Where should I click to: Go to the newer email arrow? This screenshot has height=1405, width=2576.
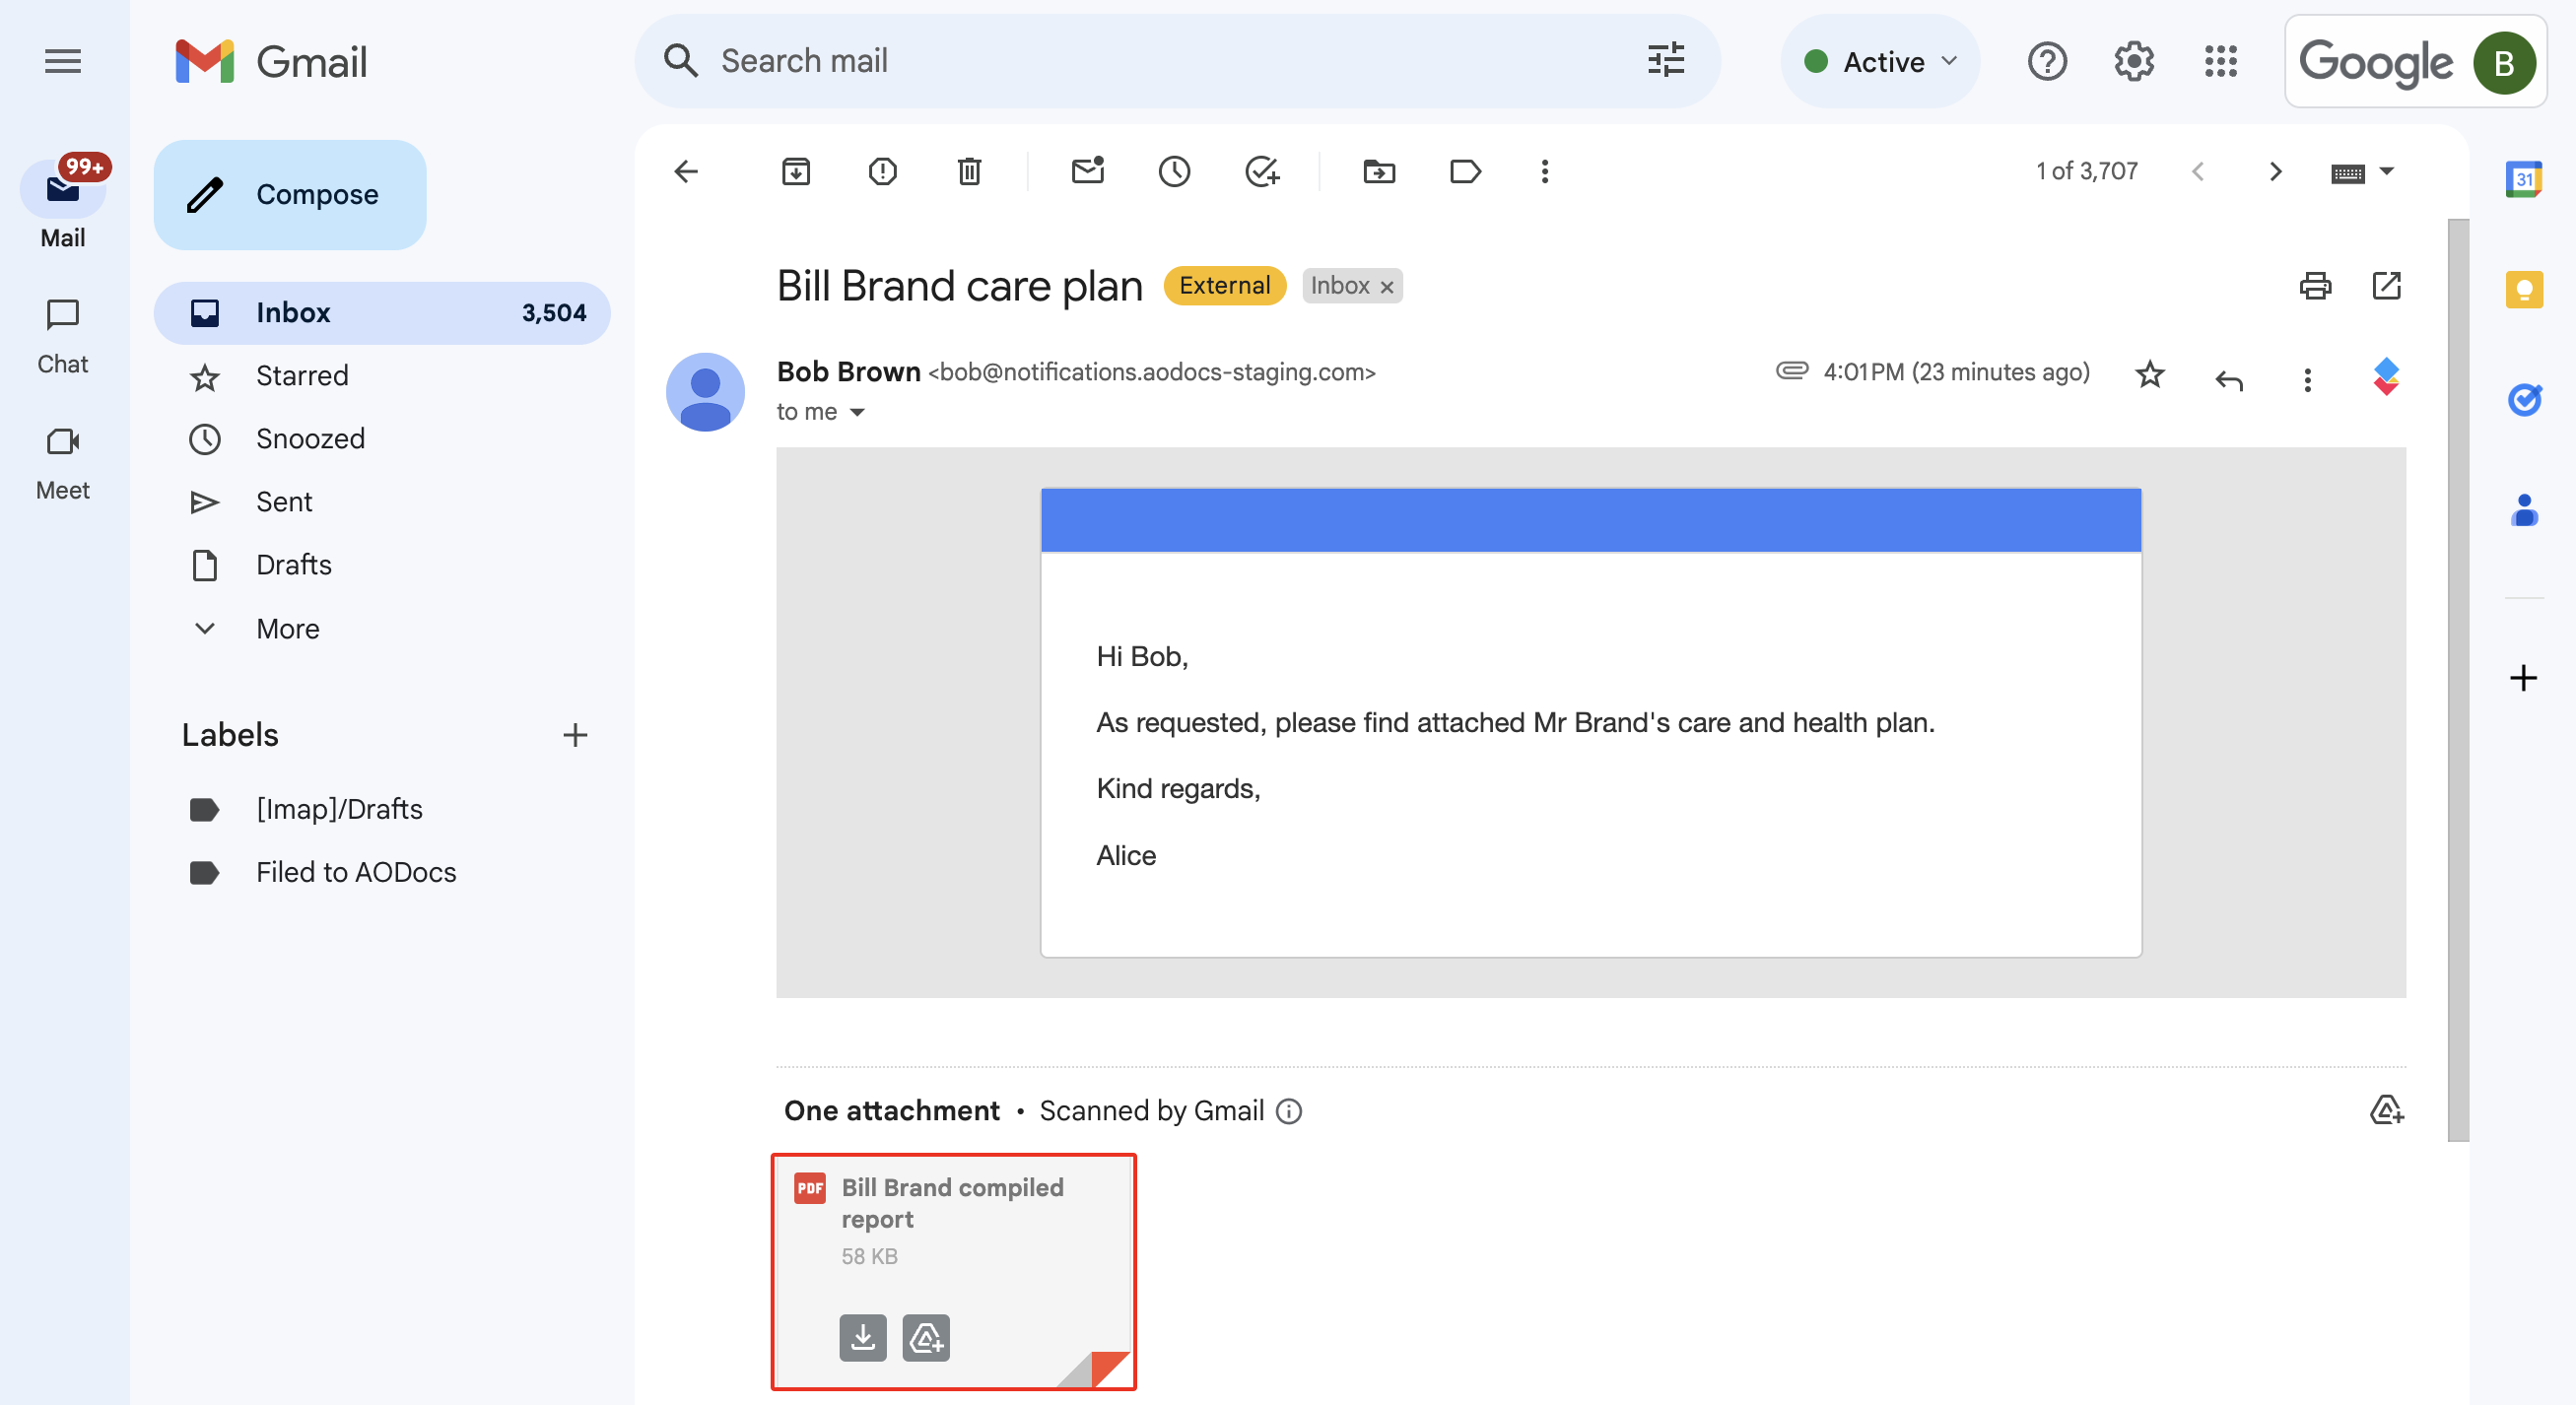coord(2198,172)
